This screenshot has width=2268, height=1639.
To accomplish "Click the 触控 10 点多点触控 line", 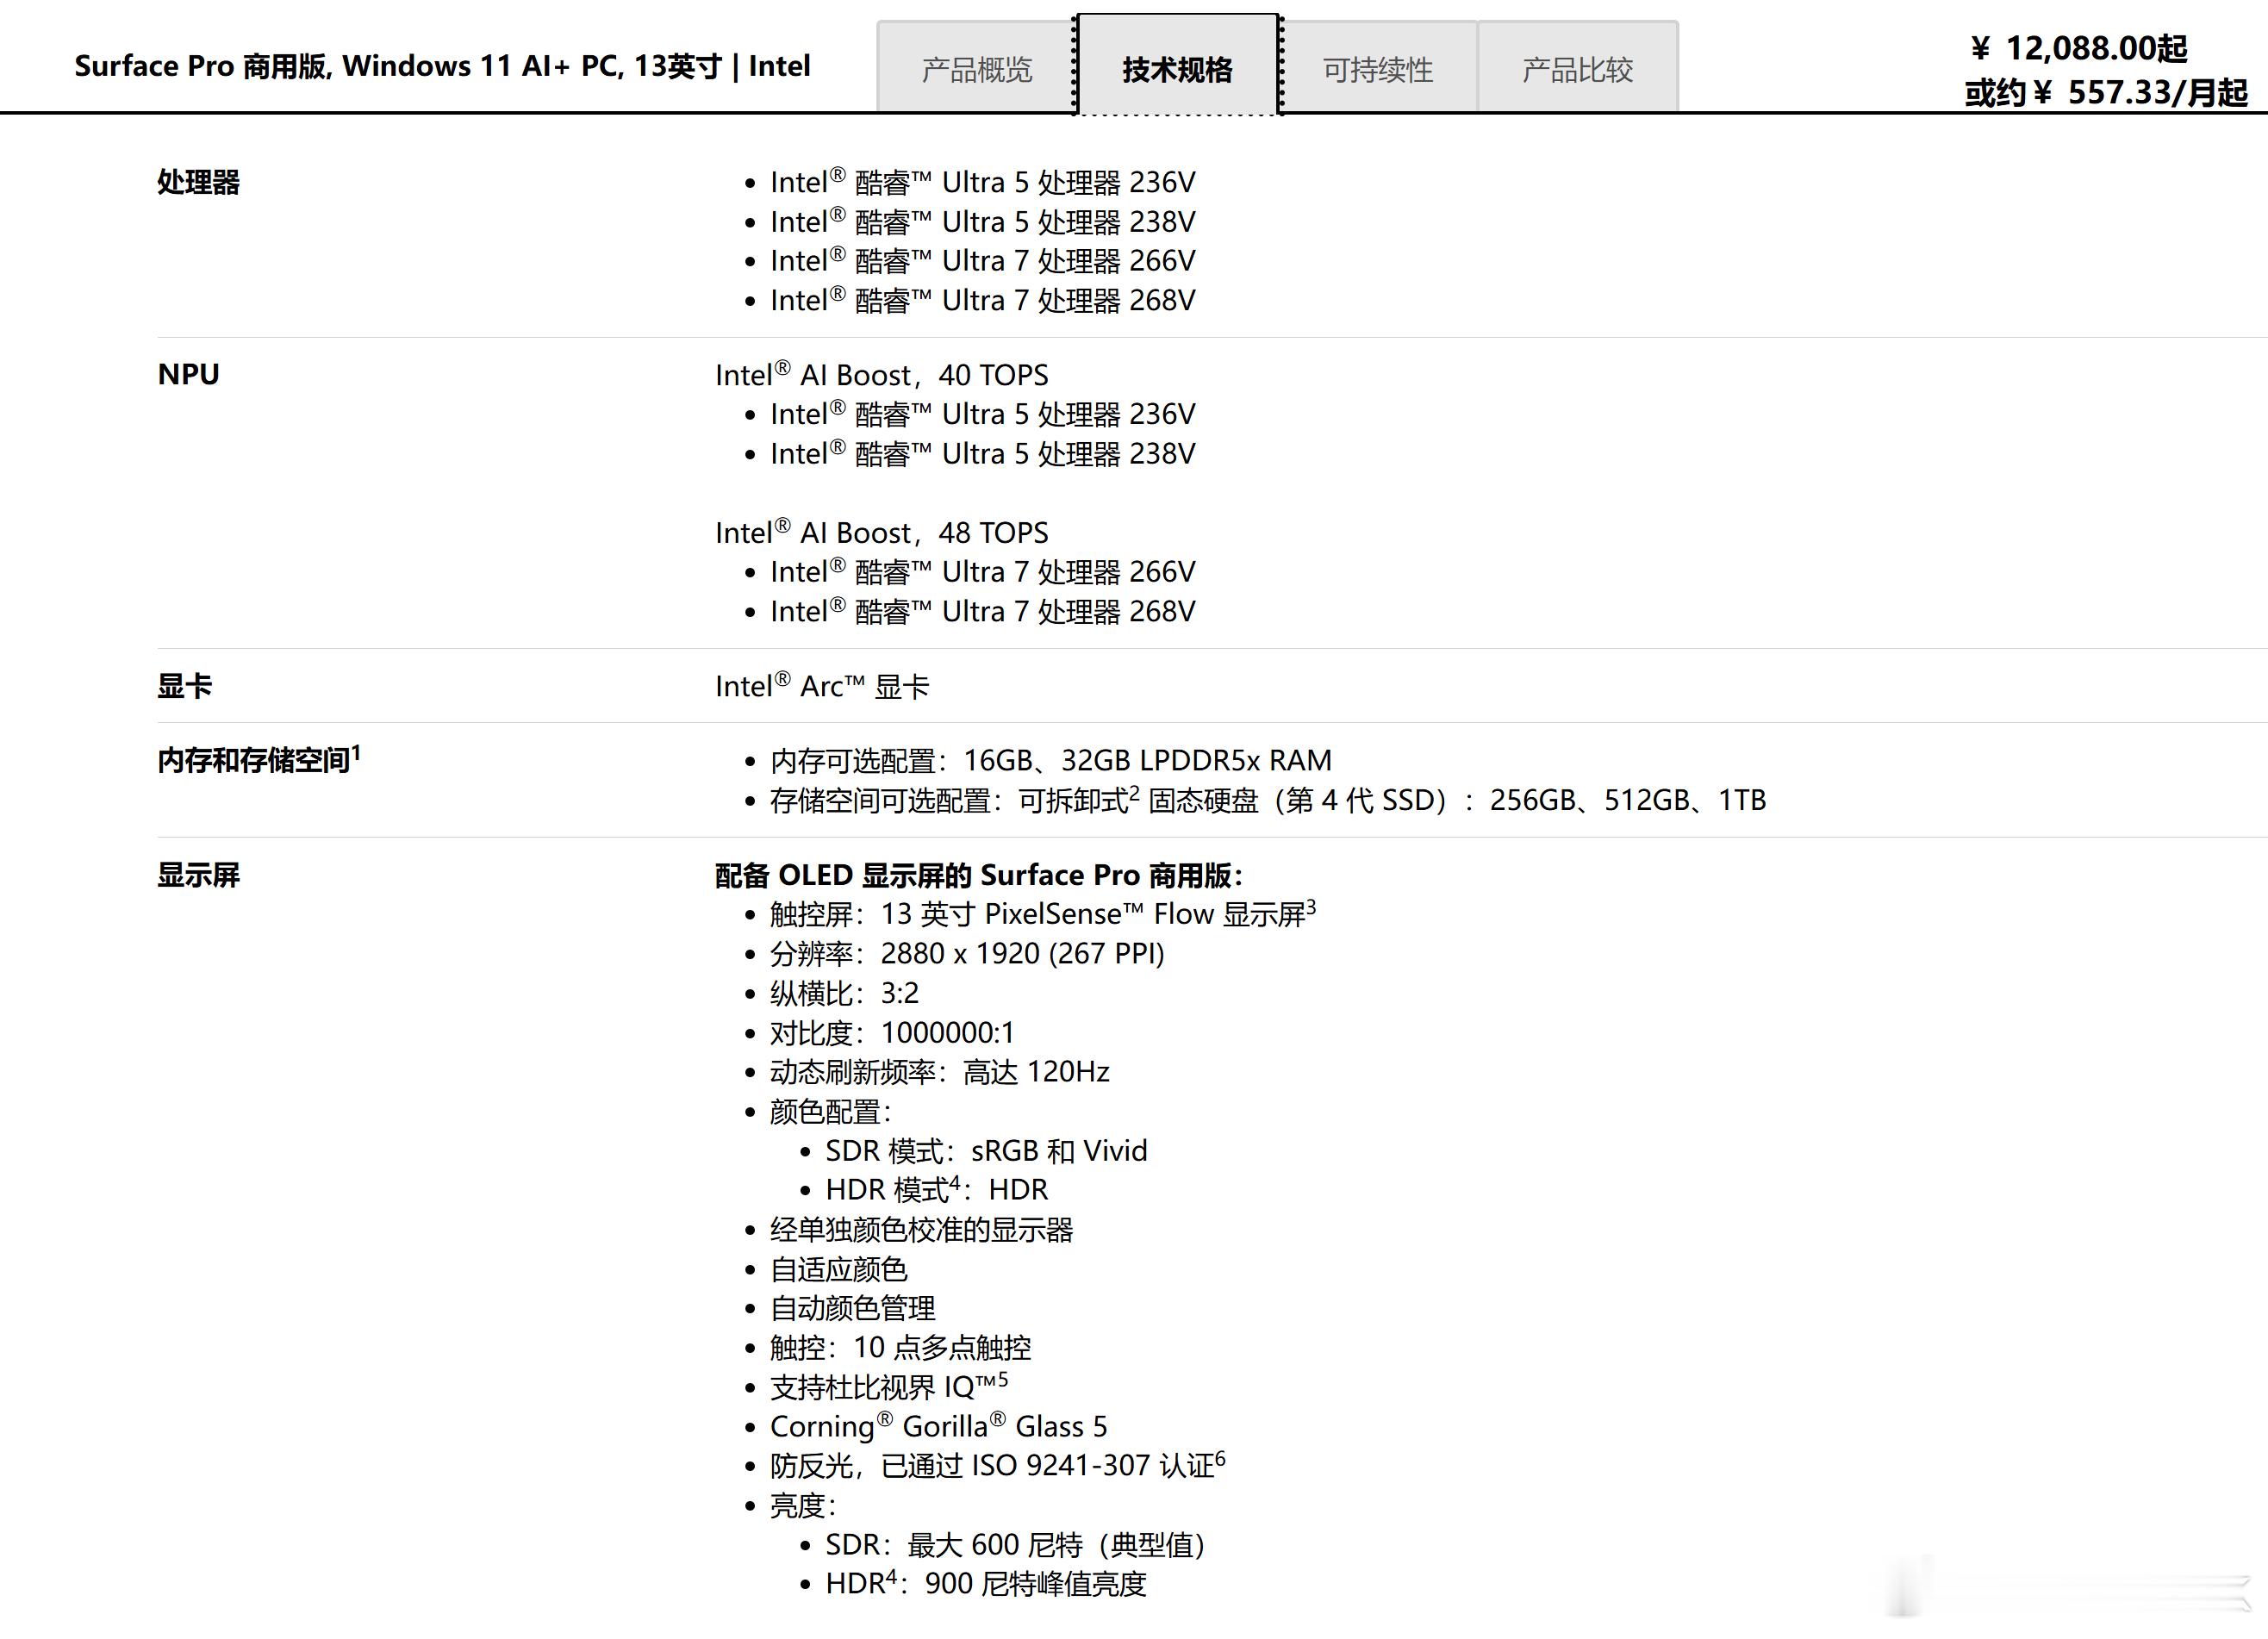I will 900,1347.
